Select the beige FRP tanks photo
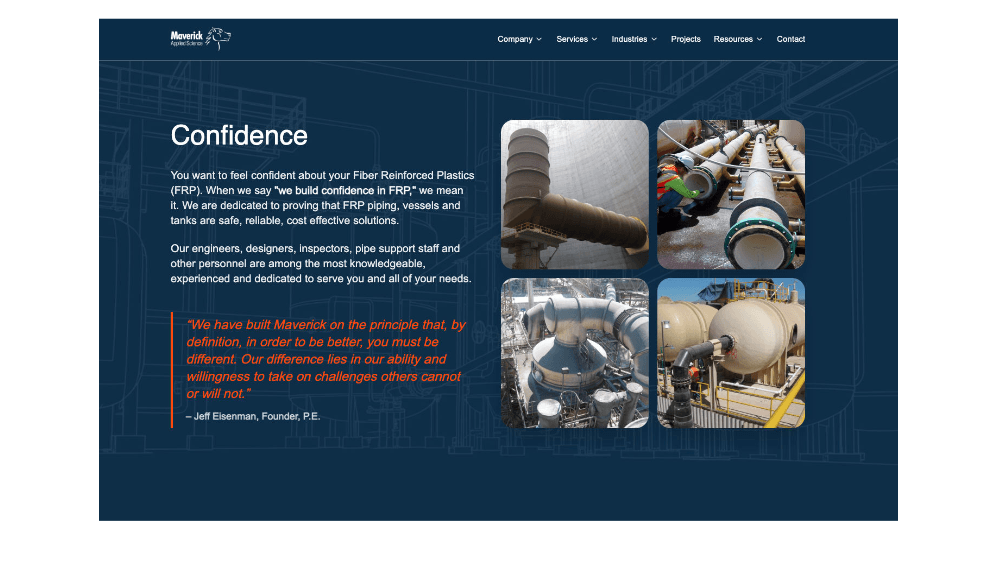 tap(731, 353)
